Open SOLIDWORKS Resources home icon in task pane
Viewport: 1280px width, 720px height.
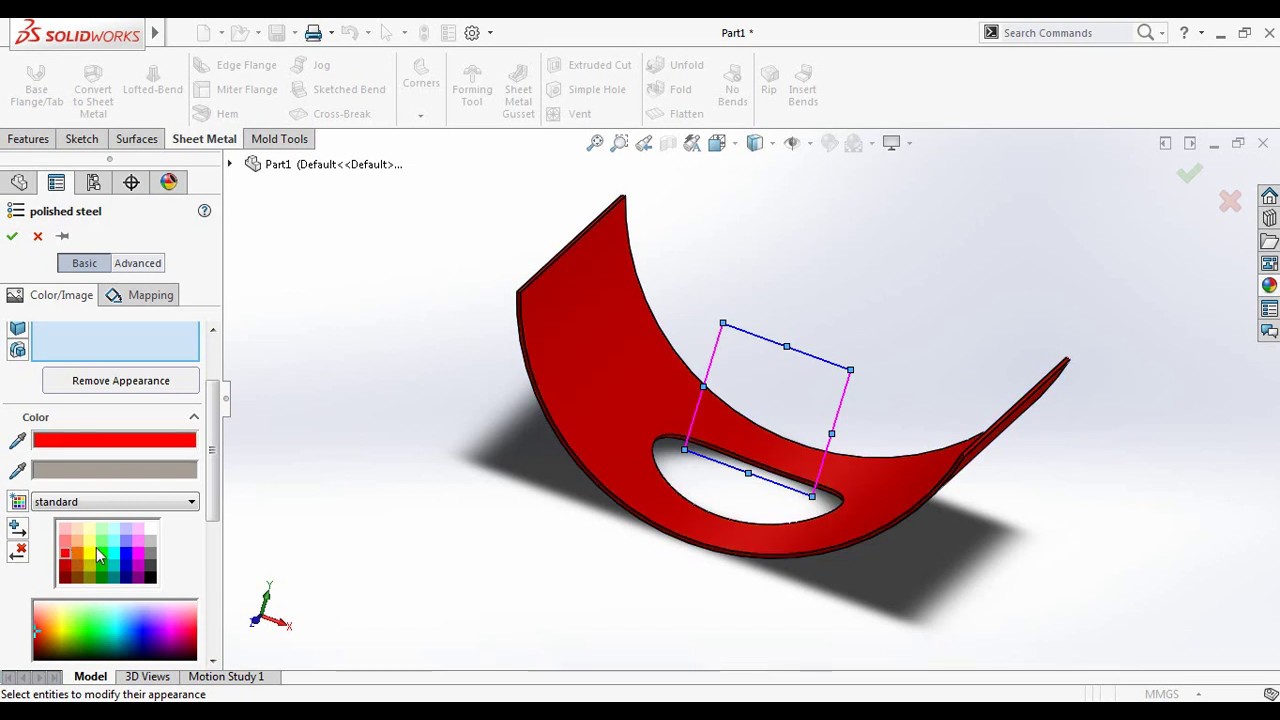[1269, 196]
